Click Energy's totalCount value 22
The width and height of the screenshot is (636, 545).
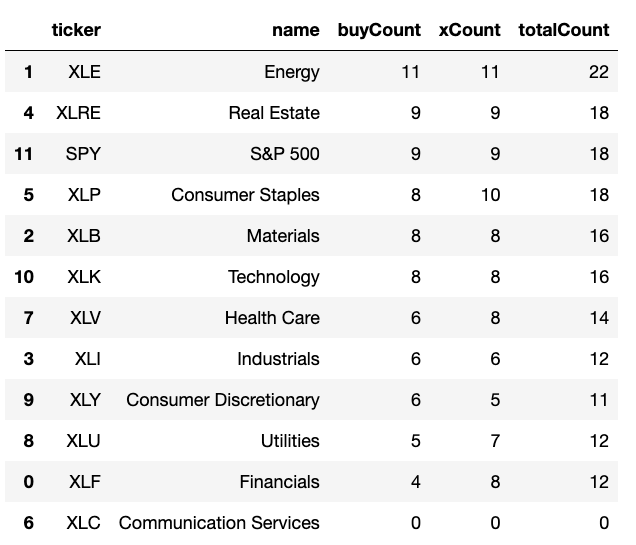(x=598, y=72)
